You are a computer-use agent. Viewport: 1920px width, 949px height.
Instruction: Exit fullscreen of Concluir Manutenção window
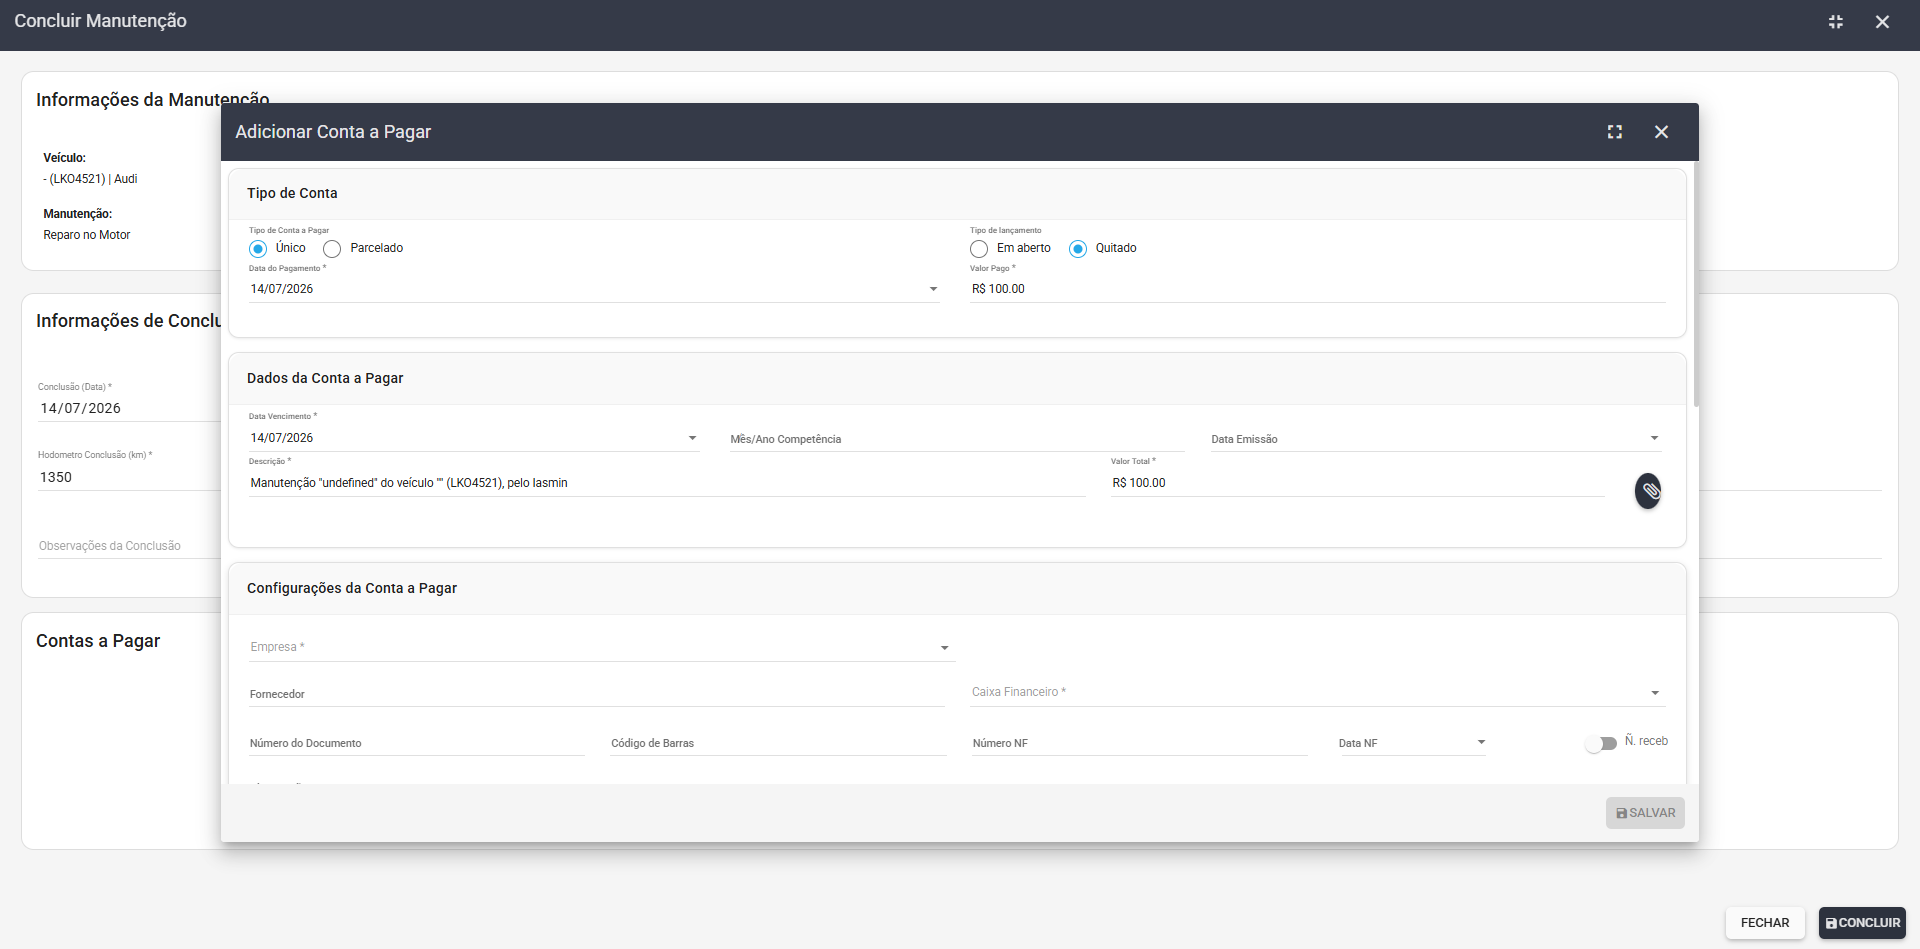tap(1835, 22)
